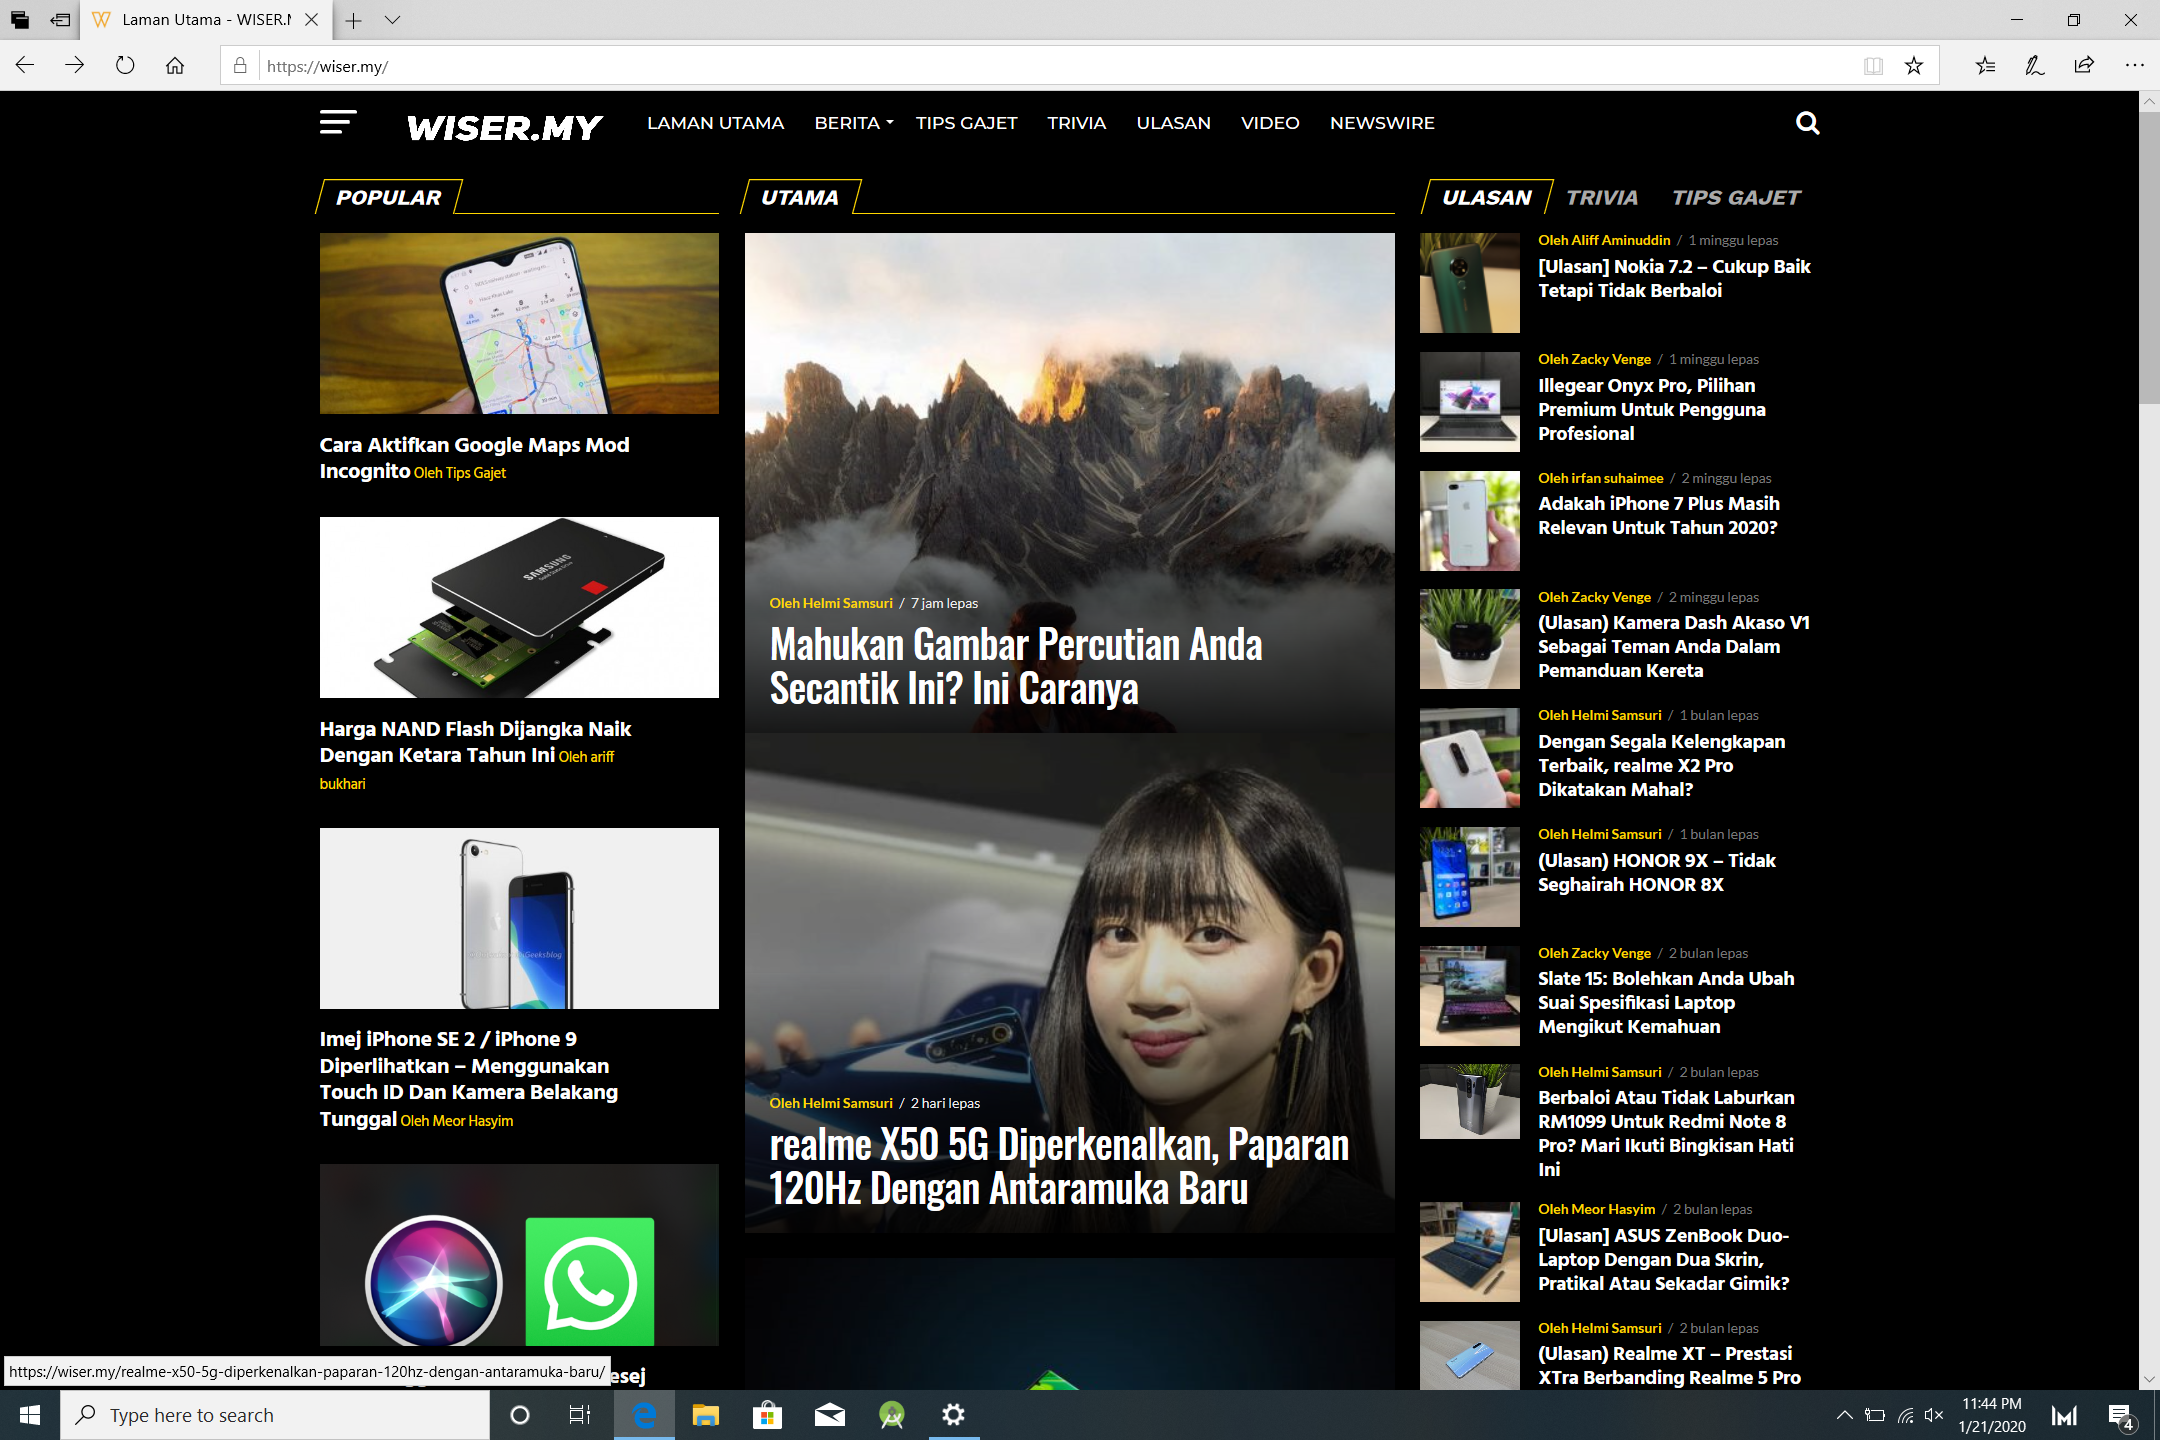Viewport: 2160px width, 1440px height.
Task: Open TIPS GAJET in navigation bar
Action: (x=966, y=123)
